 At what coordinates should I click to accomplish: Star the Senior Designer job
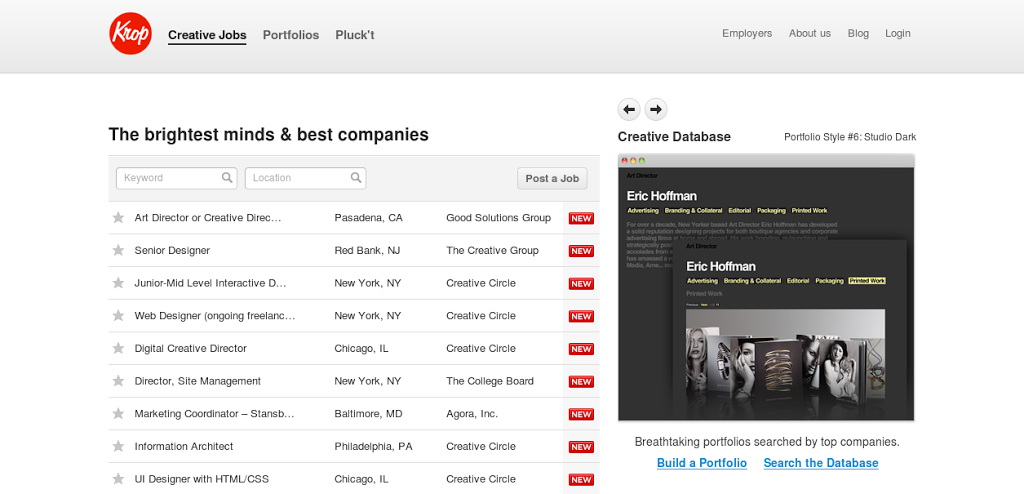(118, 250)
